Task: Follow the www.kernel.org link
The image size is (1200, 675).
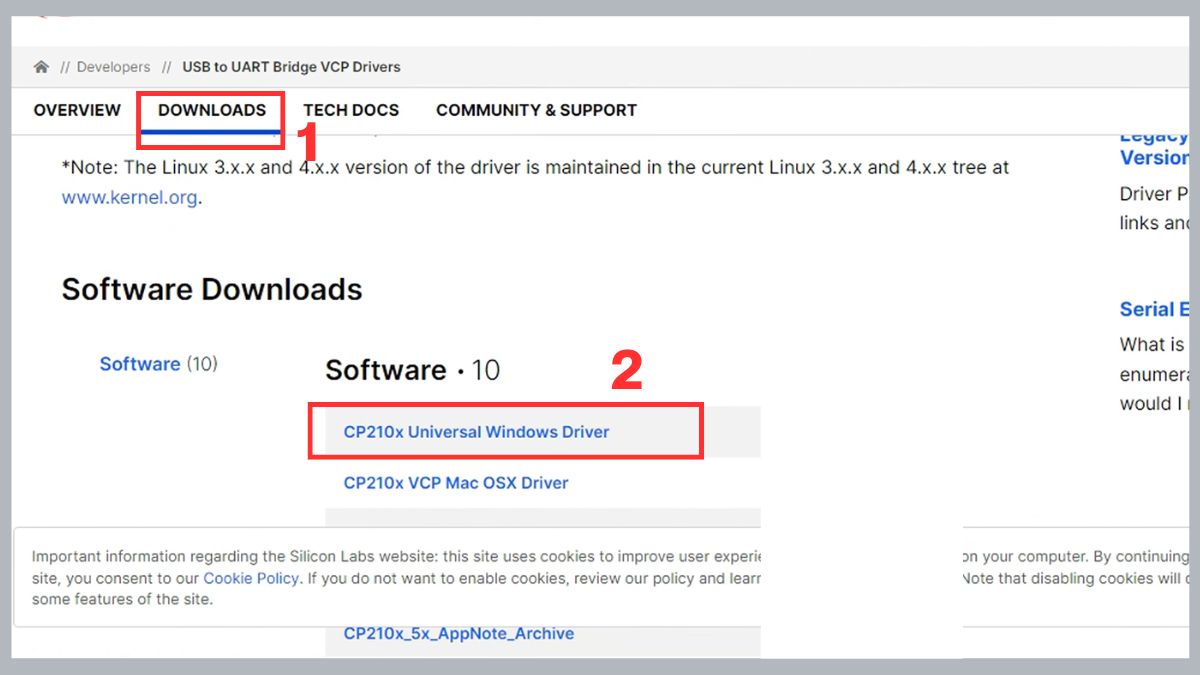Action: coord(129,197)
